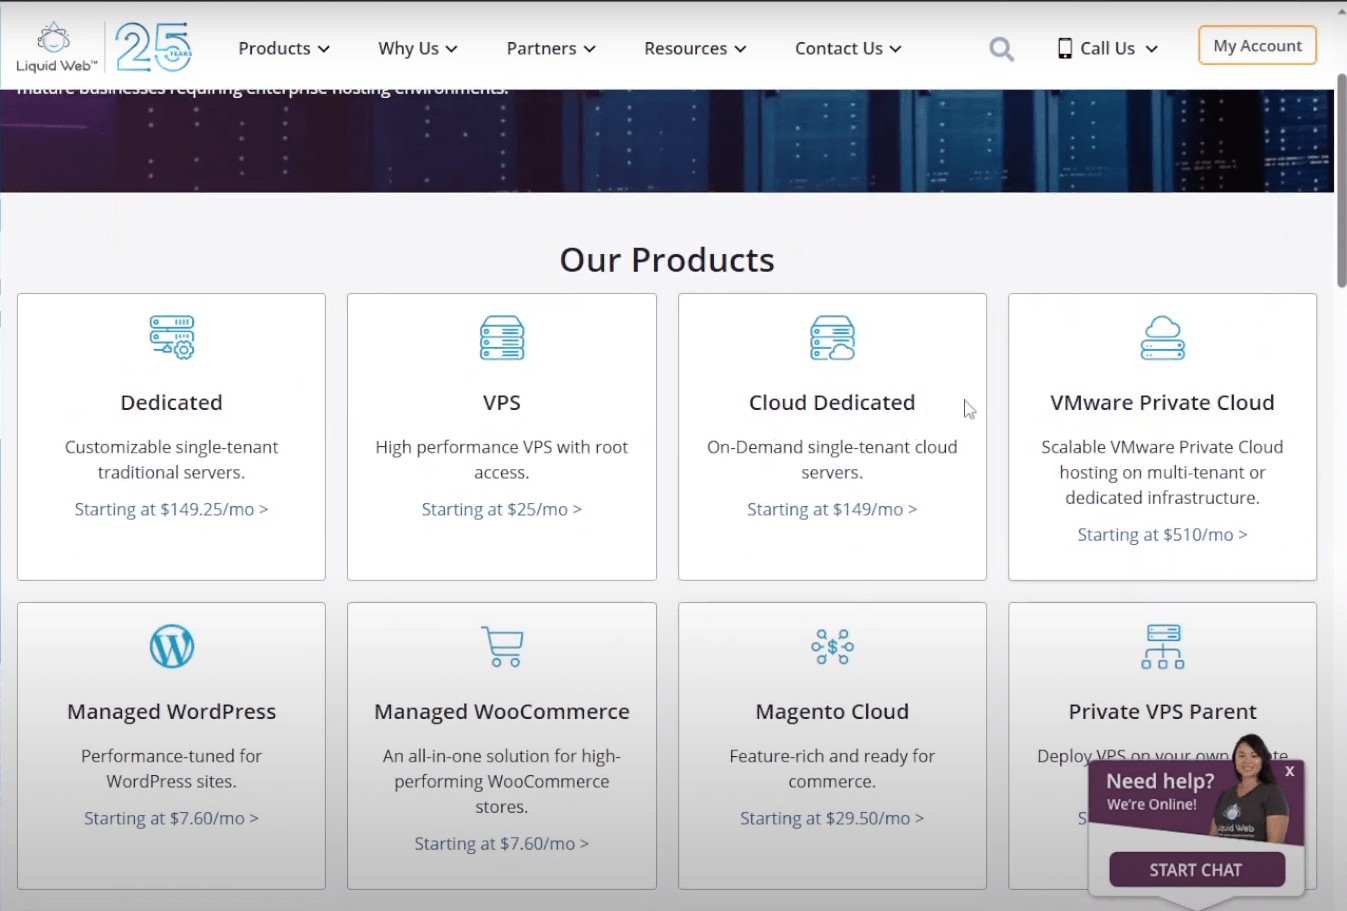Image resolution: width=1347 pixels, height=911 pixels.
Task: Click the VPS server stack icon
Action: pos(502,337)
